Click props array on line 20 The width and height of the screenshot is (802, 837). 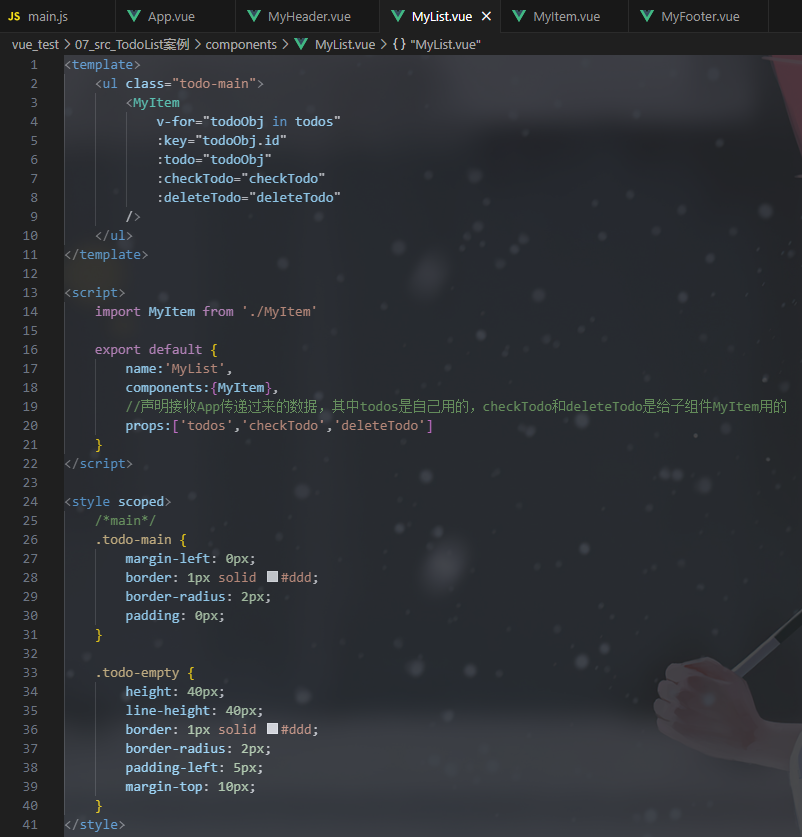[279, 425]
